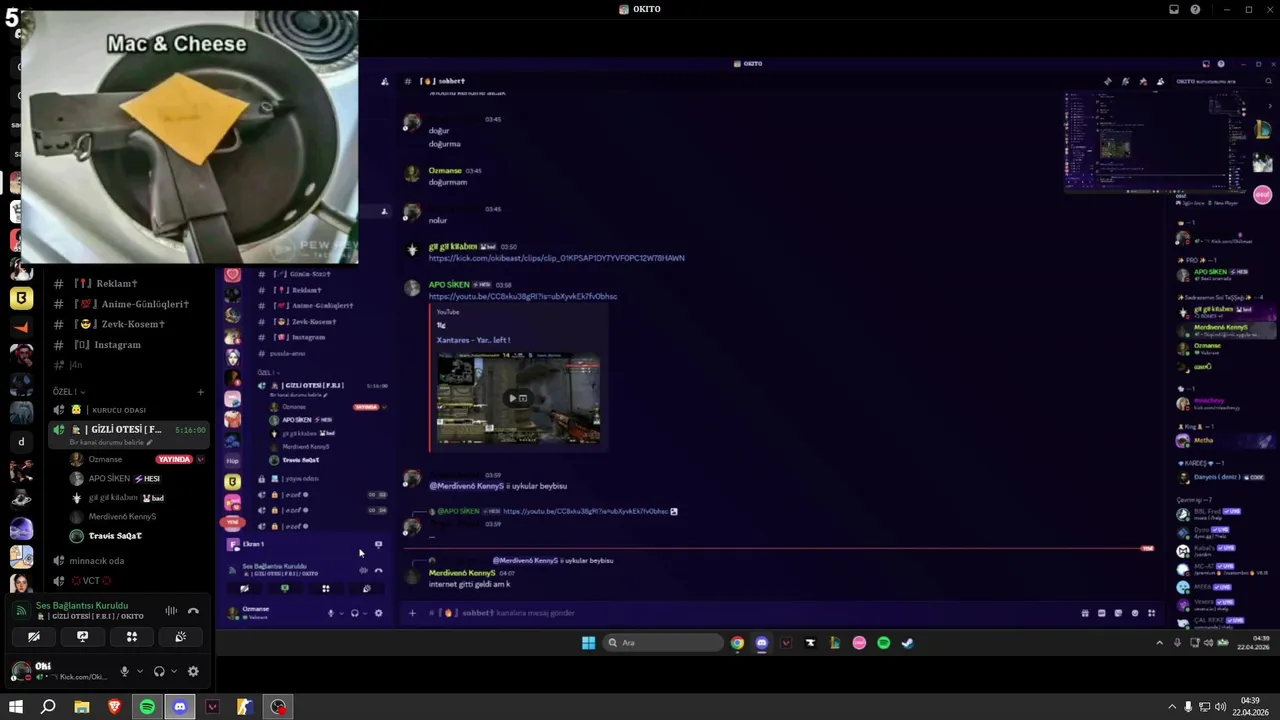Open user settings gear in Oki's panel
This screenshot has height=720, width=1280.
(193, 672)
